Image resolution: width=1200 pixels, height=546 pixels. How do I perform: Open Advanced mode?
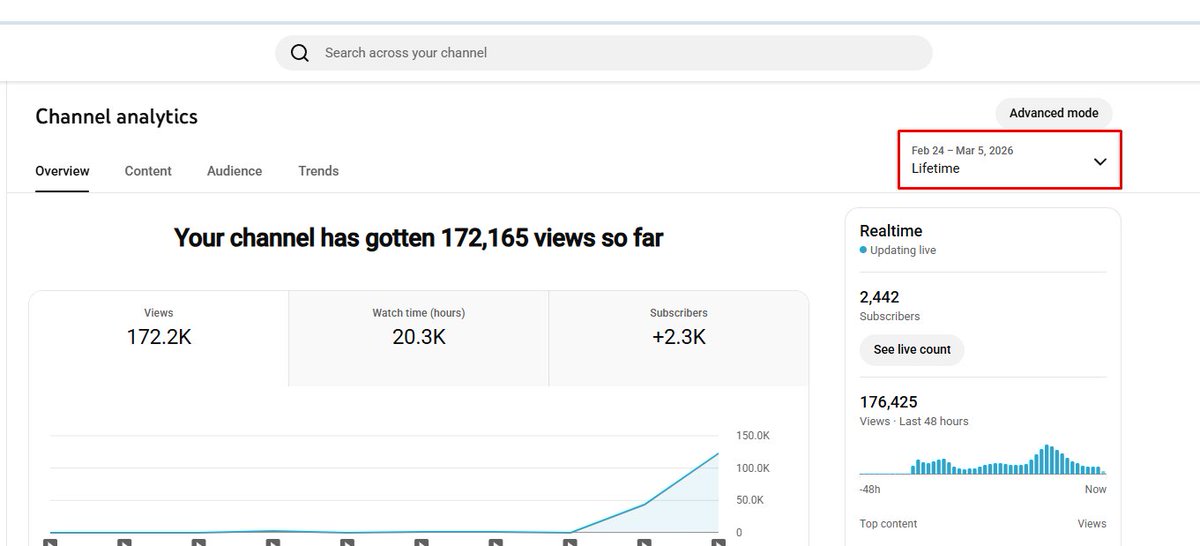pos(1053,113)
